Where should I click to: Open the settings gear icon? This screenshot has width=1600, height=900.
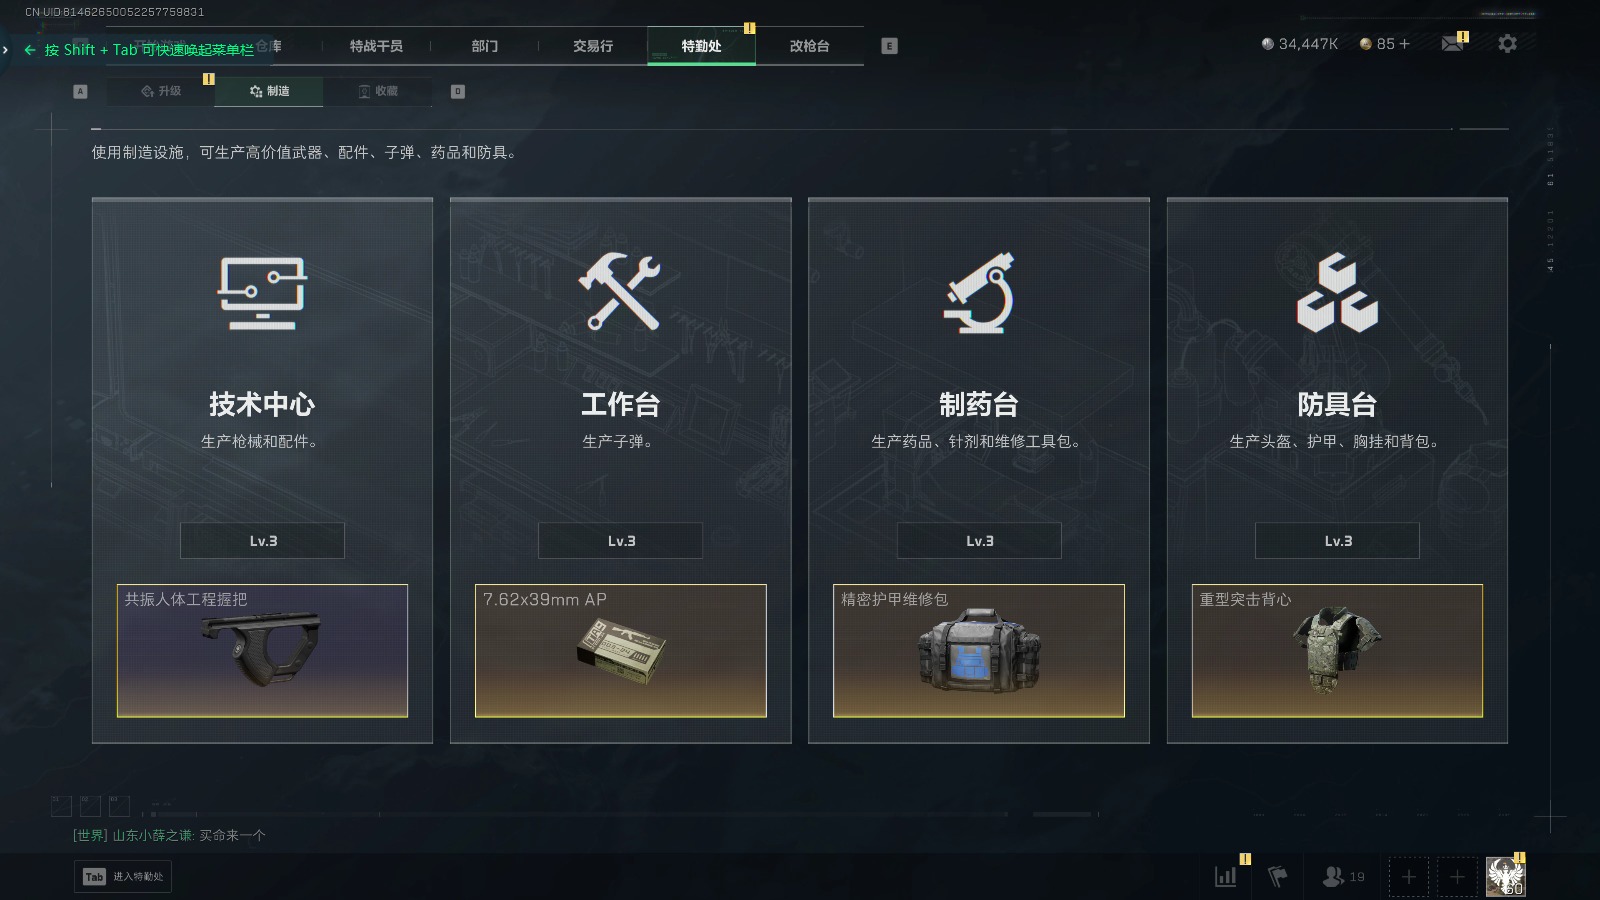coord(1507,44)
